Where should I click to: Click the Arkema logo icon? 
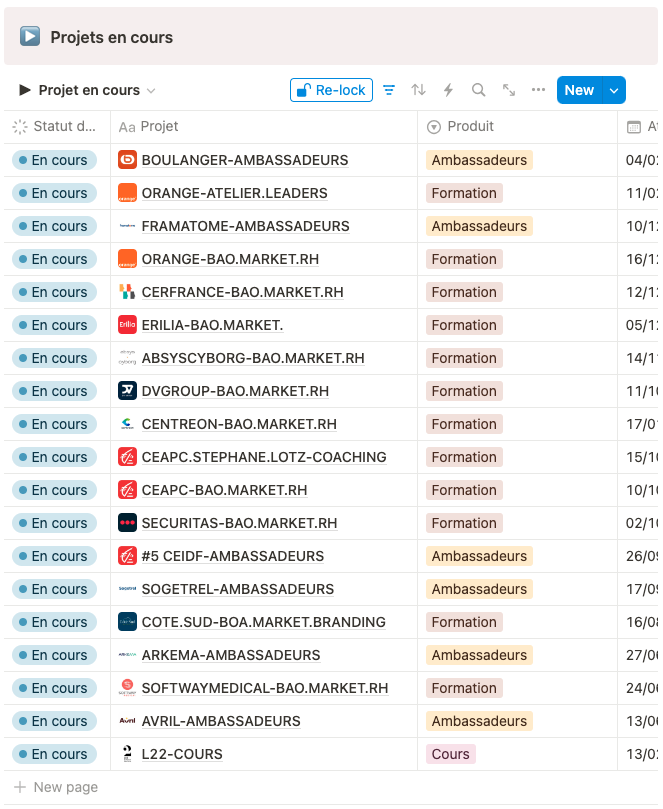pyautogui.click(x=127, y=655)
